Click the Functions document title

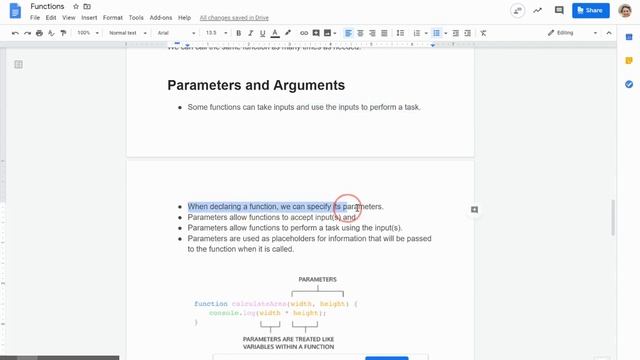click(47, 7)
